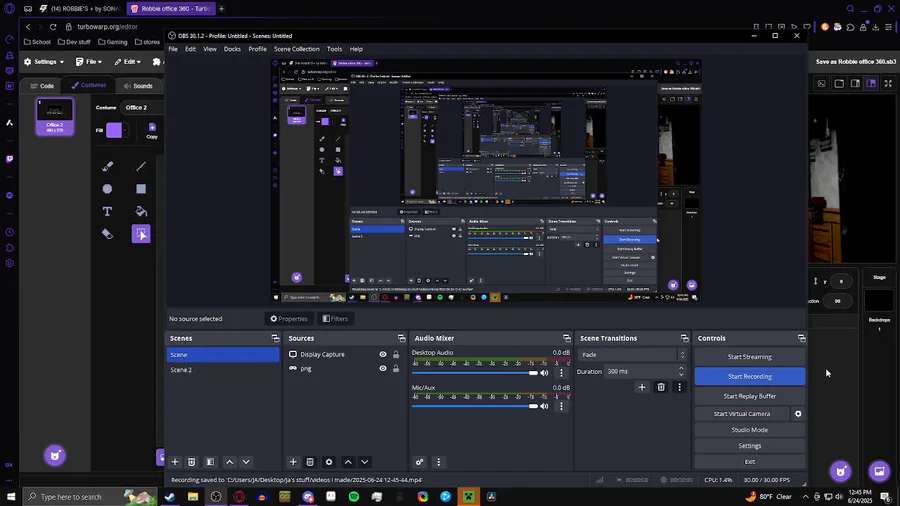Mute the Desktop Audio channel
This screenshot has width=900, height=506.
[x=544, y=373]
